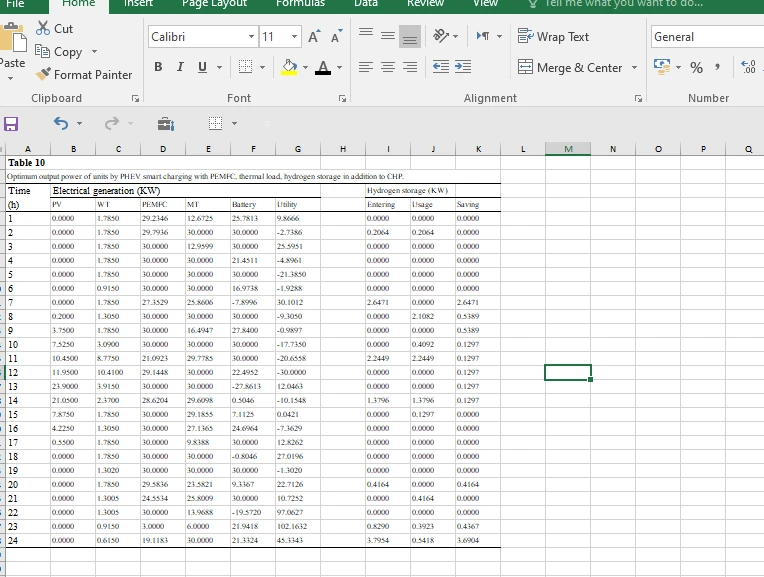The width and height of the screenshot is (764, 577).
Task: Click the Cut scissors icon
Action: pyautogui.click(x=44, y=29)
